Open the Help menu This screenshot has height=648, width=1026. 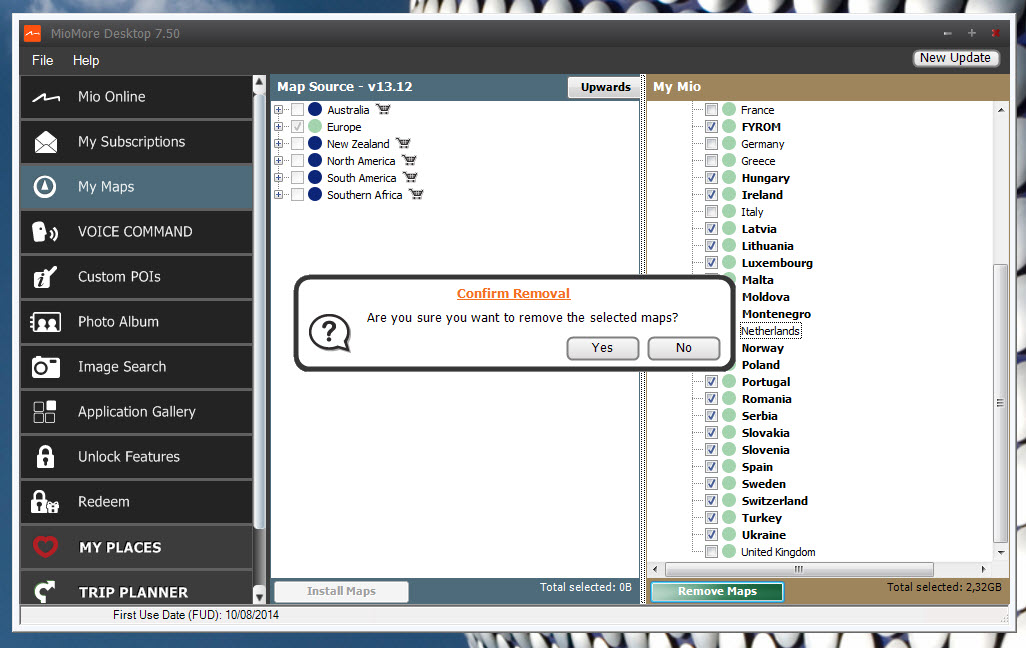(86, 60)
